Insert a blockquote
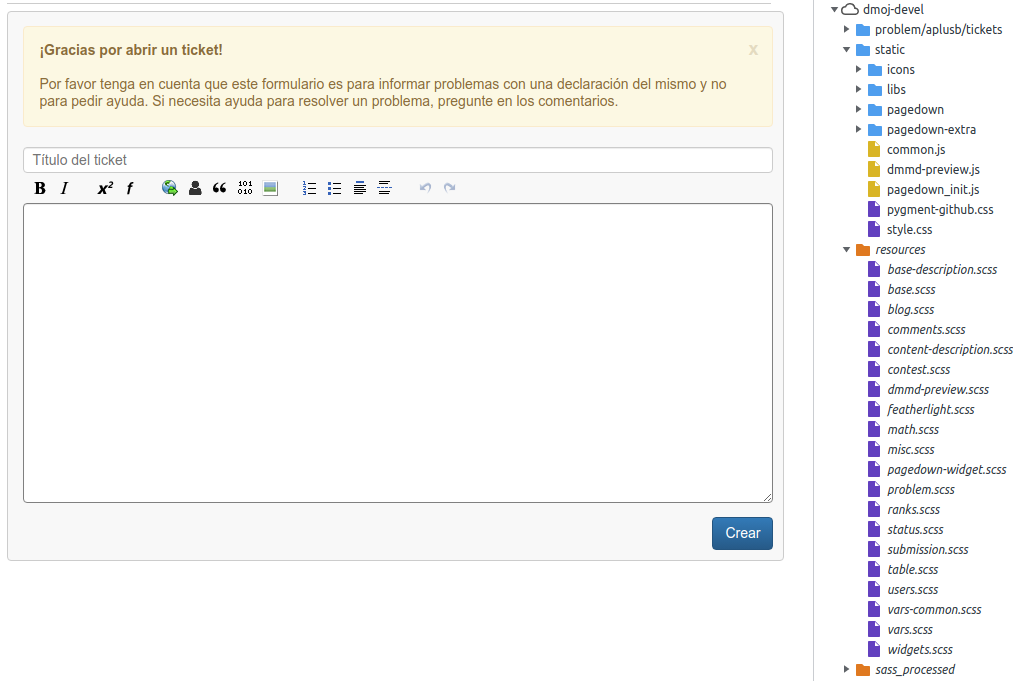1013x681 pixels. tap(219, 188)
